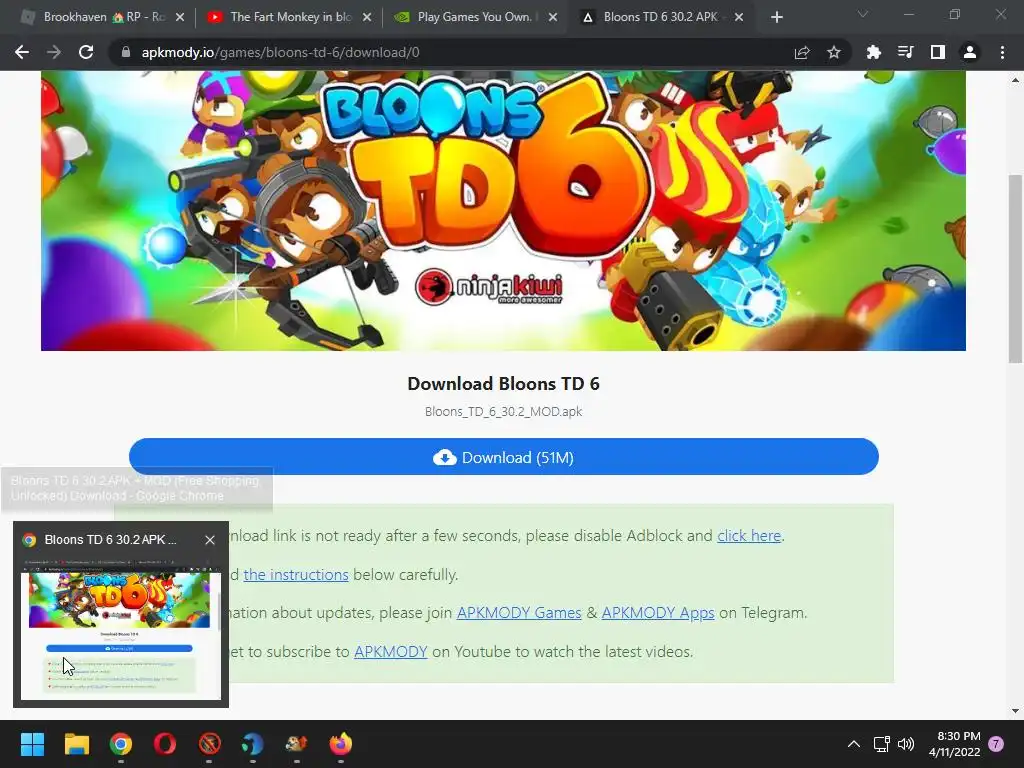This screenshot has width=1024, height=768.
Task: Open a new browser tab
Action: (776, 17)
